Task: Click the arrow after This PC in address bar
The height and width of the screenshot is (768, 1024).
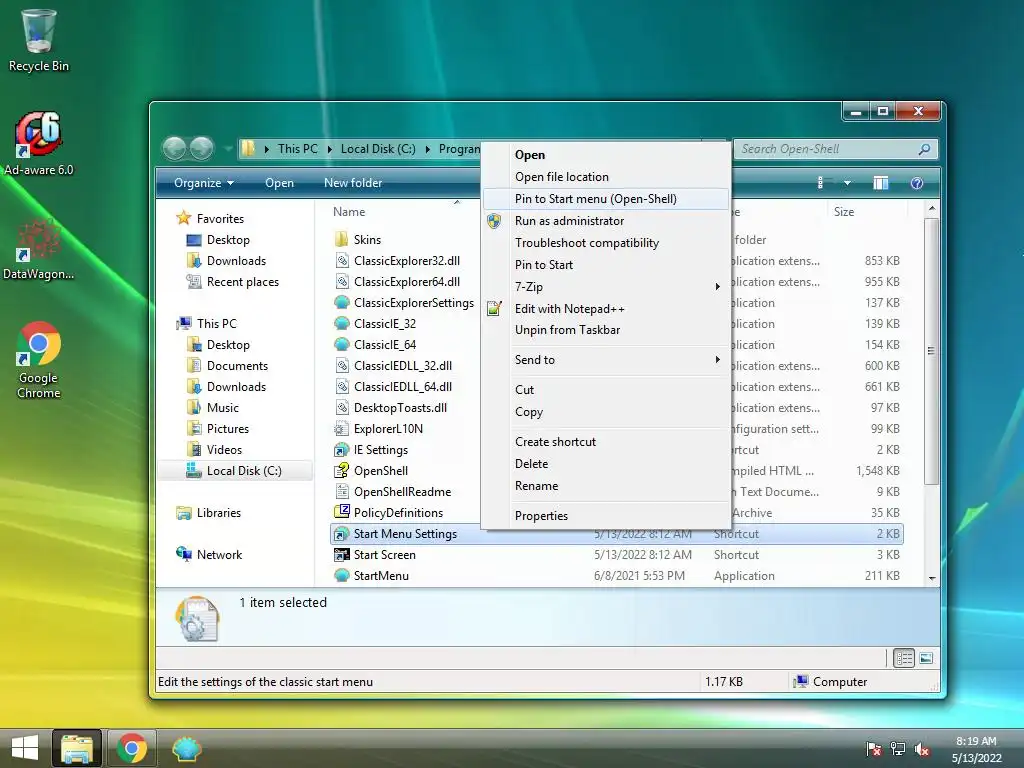Action: [x=330, y=149]
